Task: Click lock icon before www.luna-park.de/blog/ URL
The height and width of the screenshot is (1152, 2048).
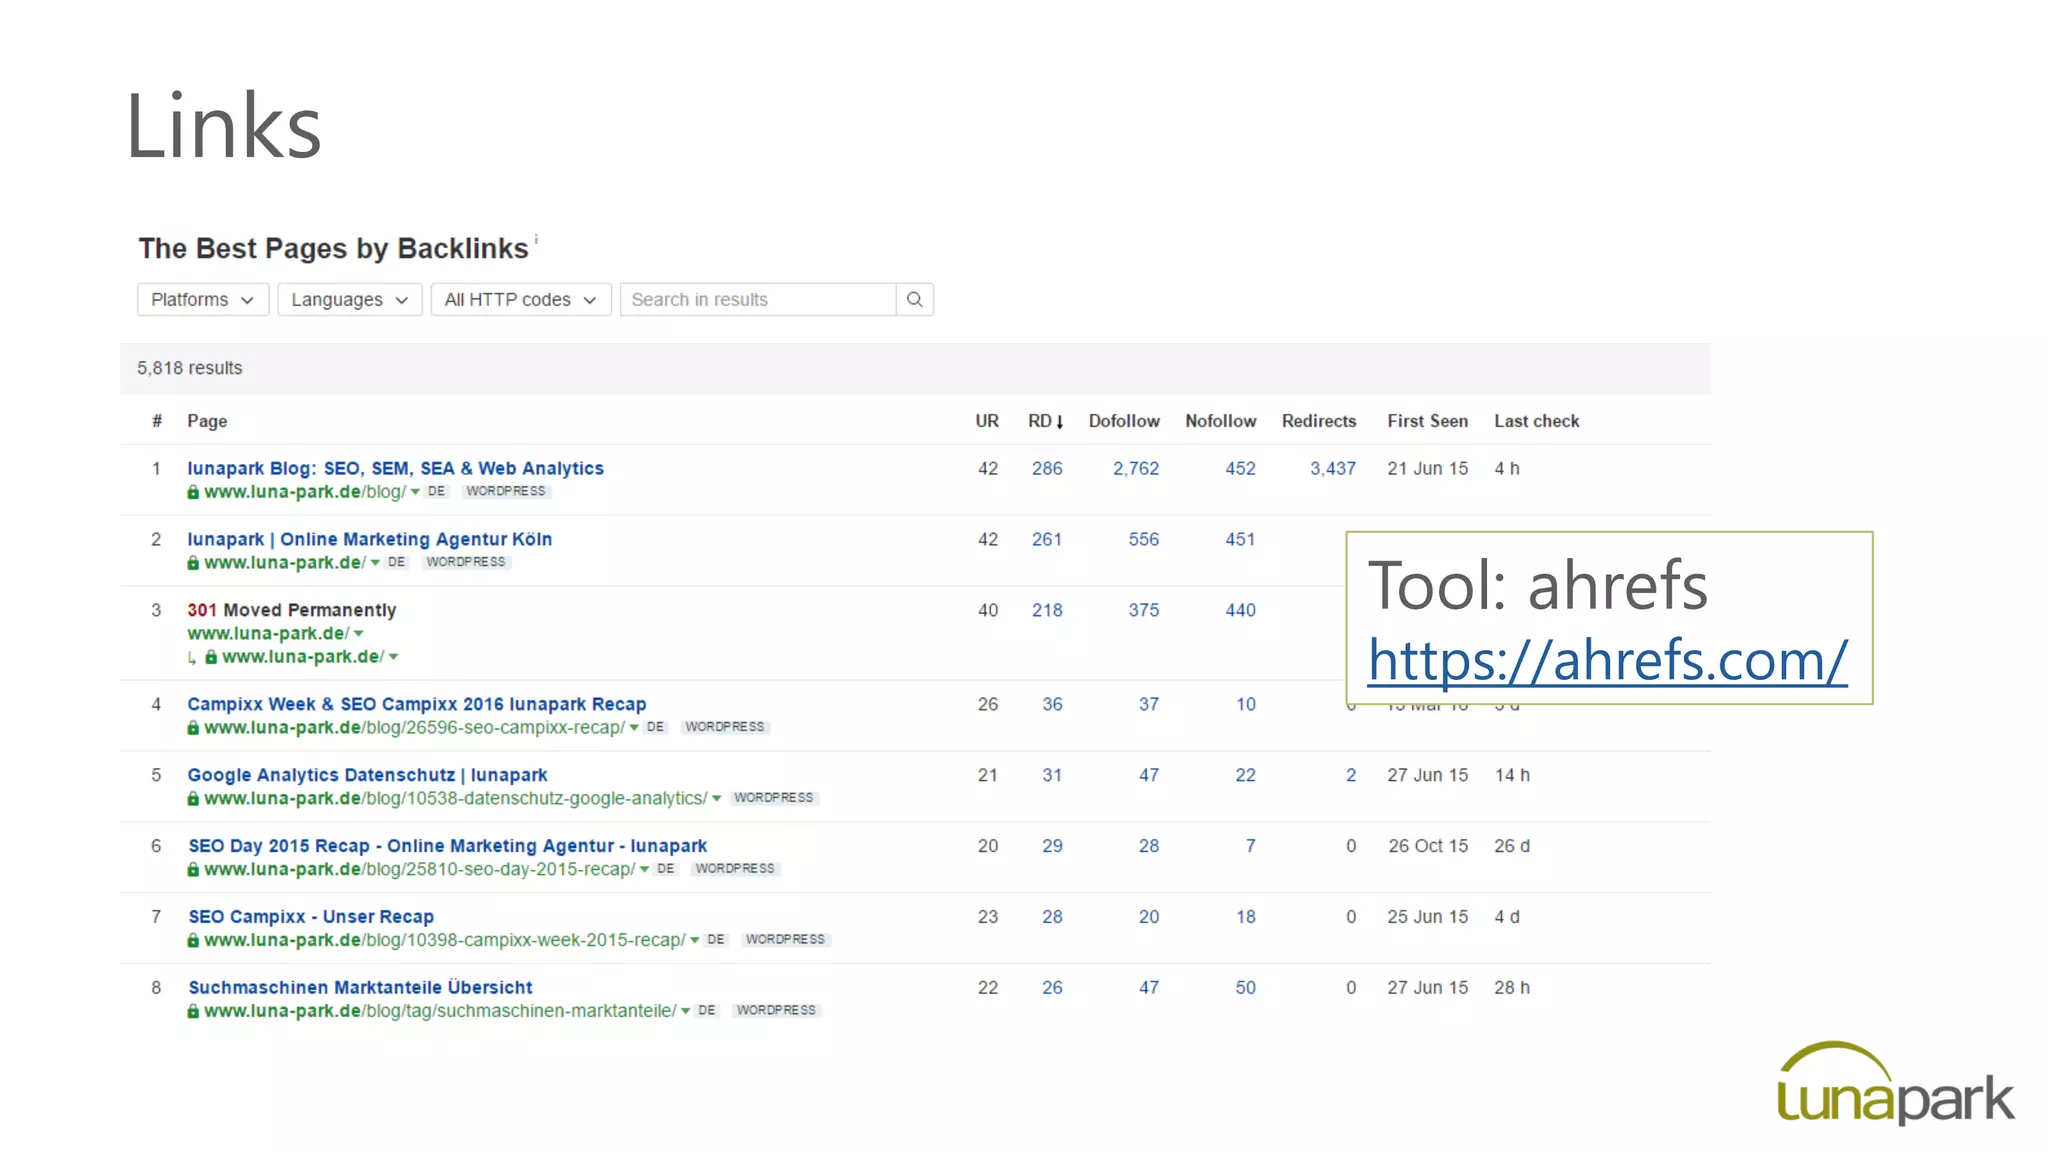Action: pos(193,492)
